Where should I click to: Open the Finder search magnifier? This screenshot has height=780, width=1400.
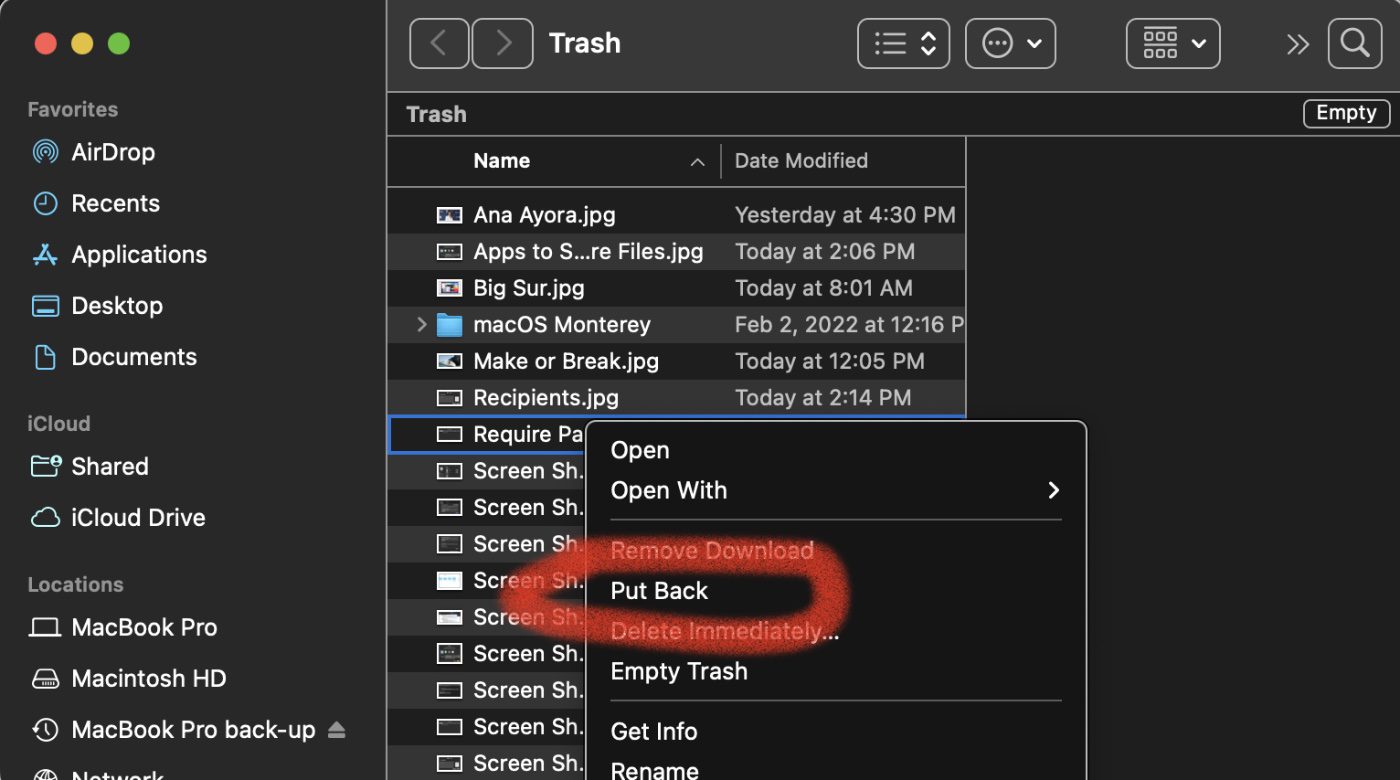click(1354, 44)
